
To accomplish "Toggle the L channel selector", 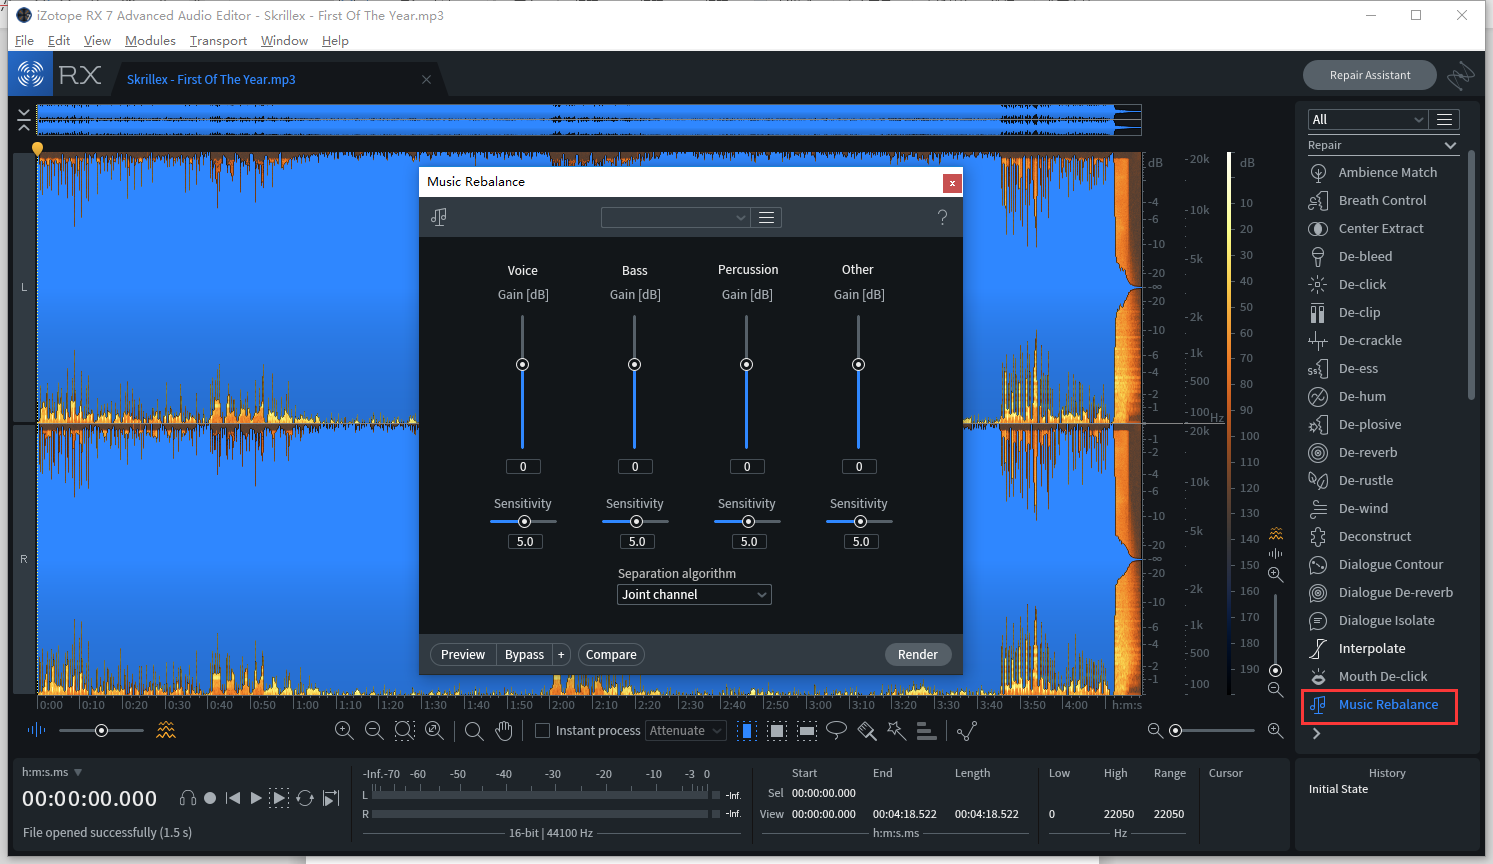I will click(24, 287).
